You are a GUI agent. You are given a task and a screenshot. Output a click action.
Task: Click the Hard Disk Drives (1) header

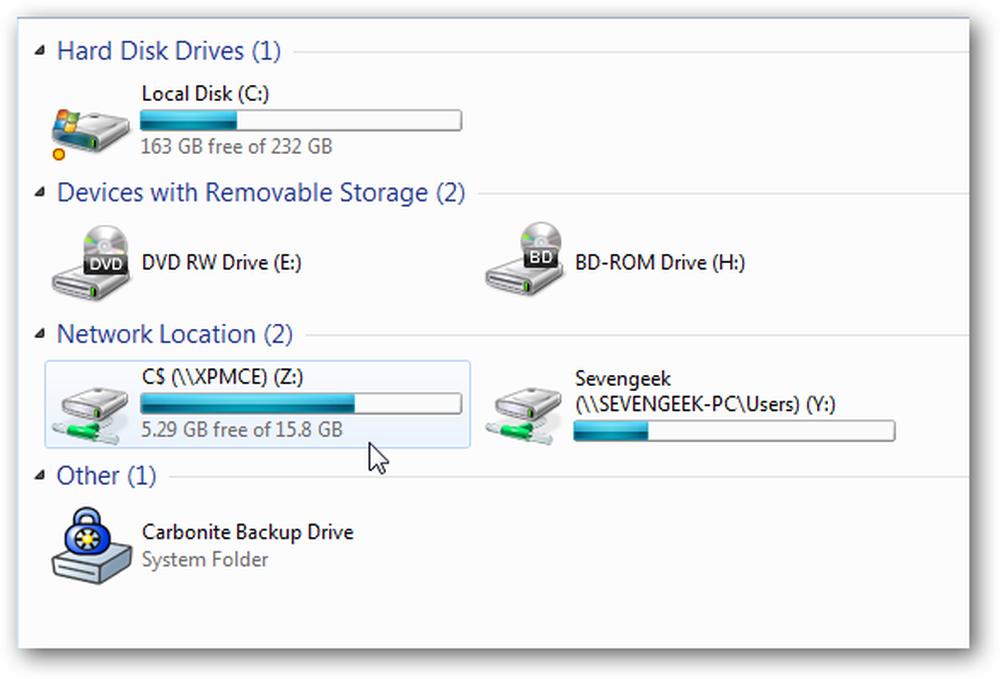168,51
